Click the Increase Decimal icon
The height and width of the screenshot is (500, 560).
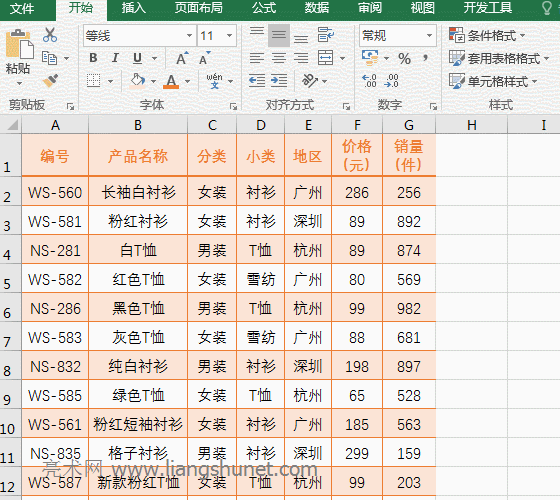click(x=369, y=81)
